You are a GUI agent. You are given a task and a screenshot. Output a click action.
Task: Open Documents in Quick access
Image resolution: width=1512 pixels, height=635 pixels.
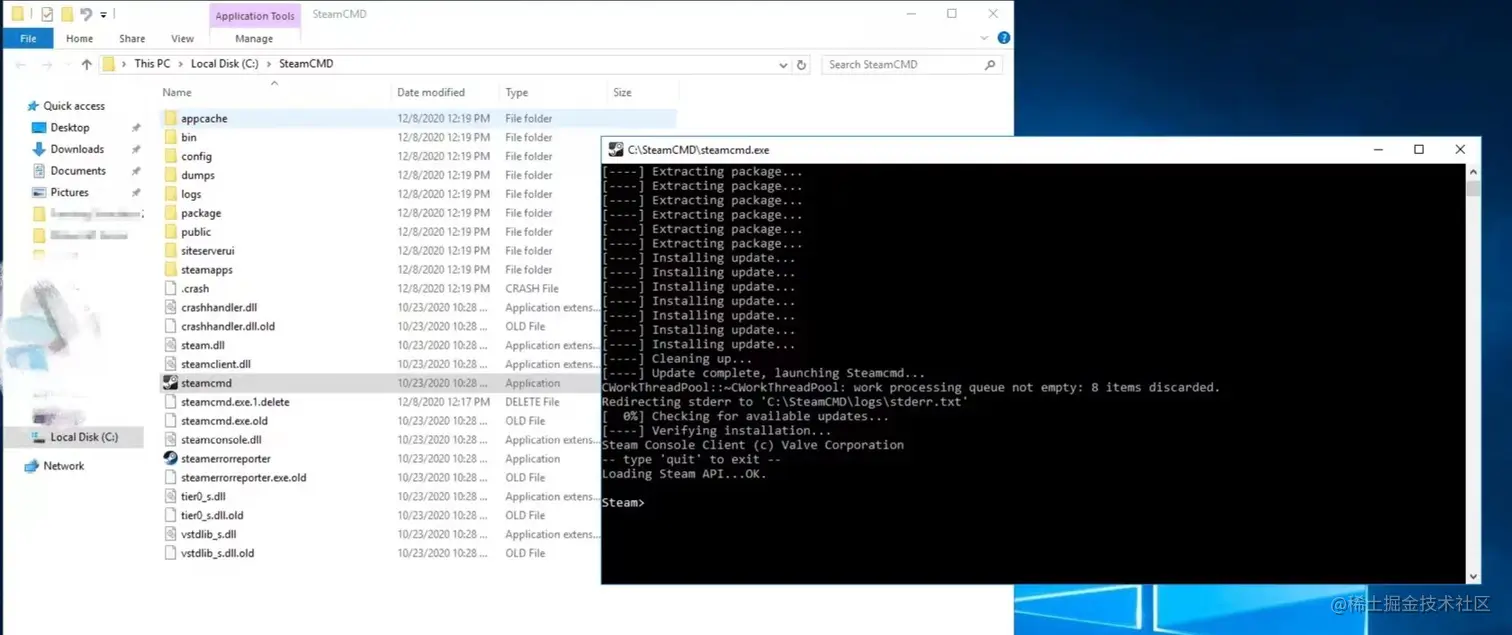click(78, 171)
